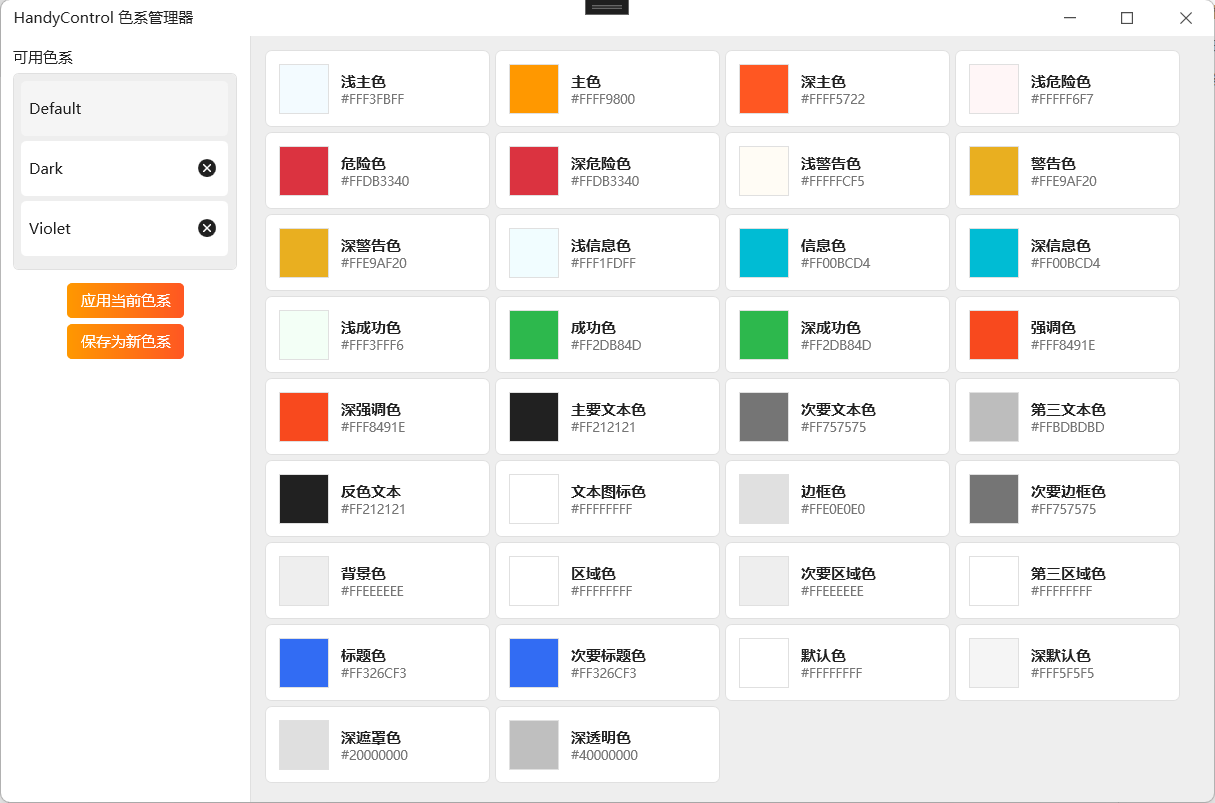1215x803 pixels.
Task: Select the 深成功色 swatch
Action: (x=764, y=335)
